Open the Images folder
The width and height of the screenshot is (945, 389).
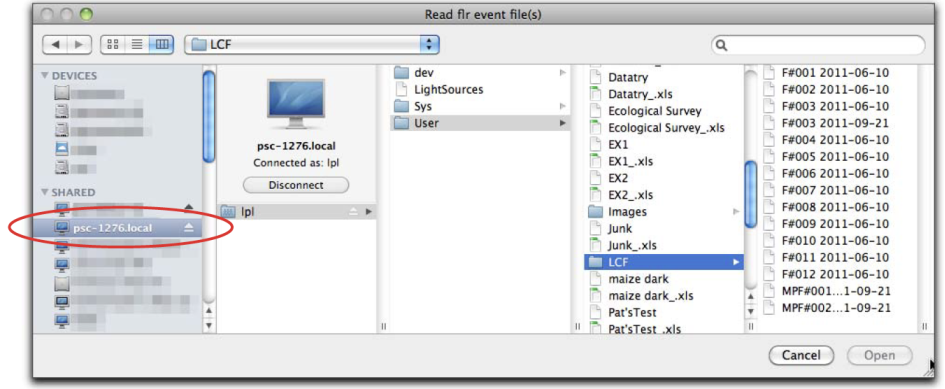pos(664,212)
